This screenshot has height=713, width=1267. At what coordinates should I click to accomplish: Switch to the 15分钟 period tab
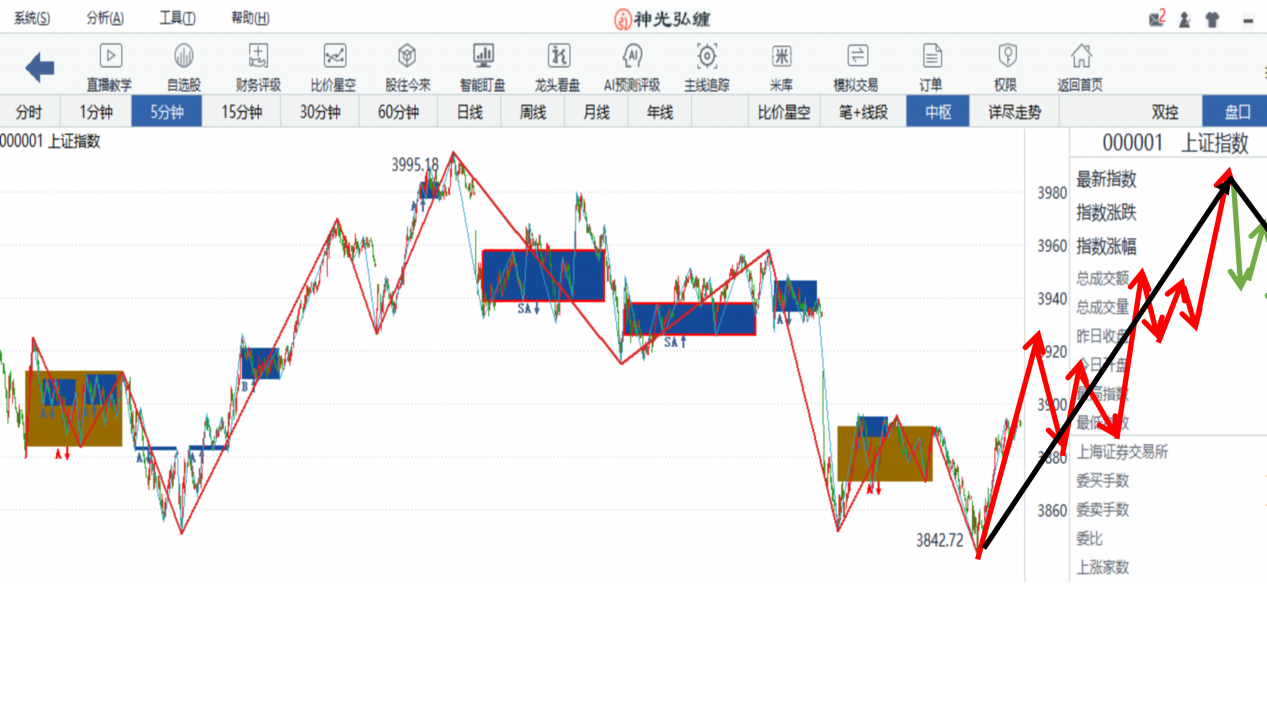[242, 112]
